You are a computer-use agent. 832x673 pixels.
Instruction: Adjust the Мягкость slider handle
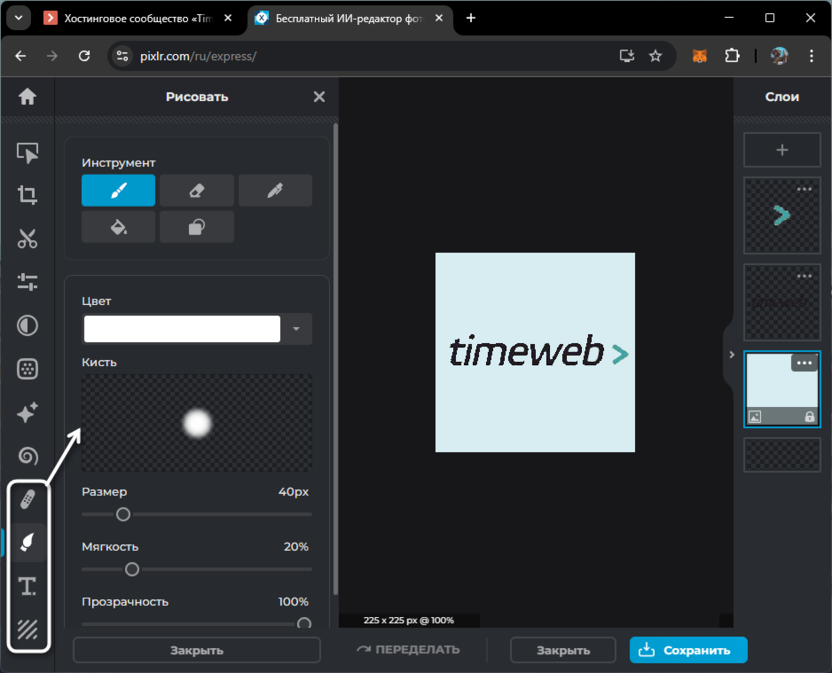(x=132, y=570)
